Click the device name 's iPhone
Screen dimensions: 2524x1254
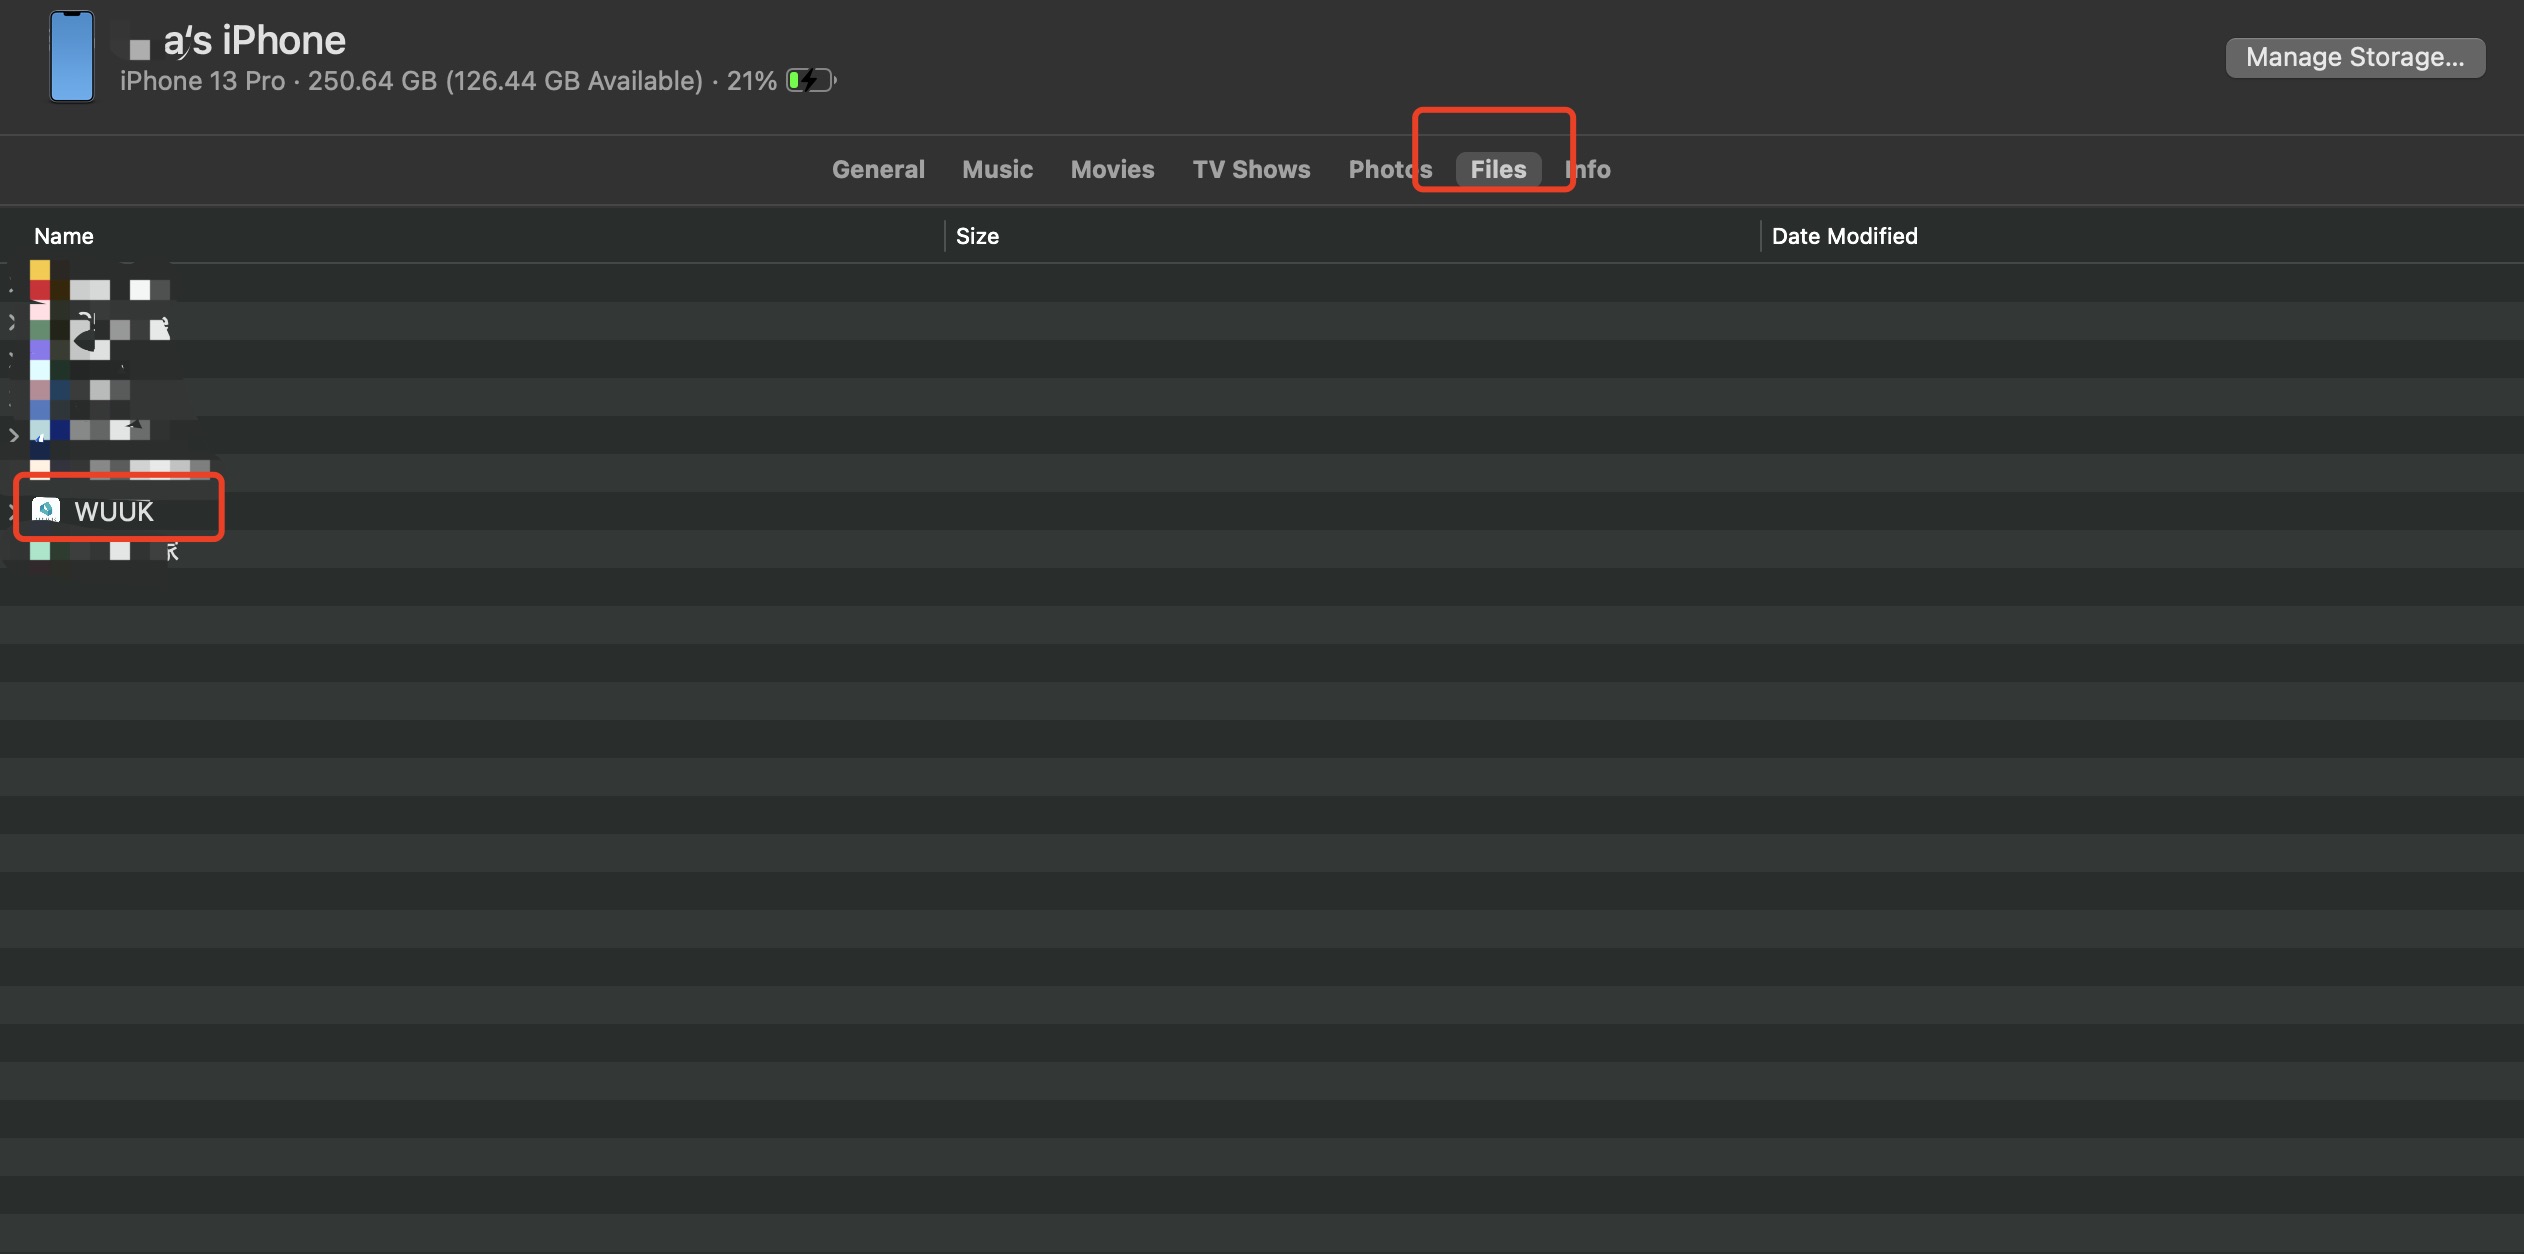(x=254, y=40)
